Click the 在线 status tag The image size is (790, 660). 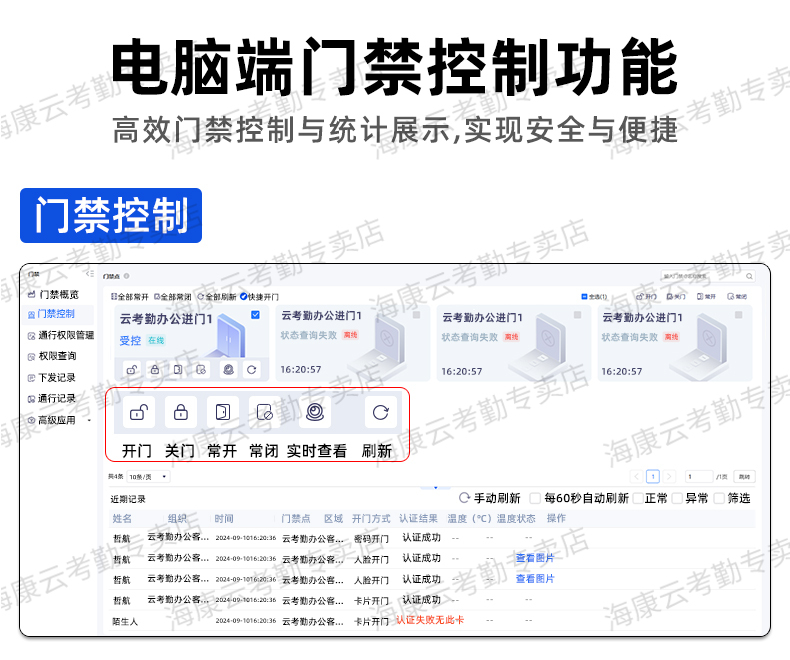pos(156,340)
